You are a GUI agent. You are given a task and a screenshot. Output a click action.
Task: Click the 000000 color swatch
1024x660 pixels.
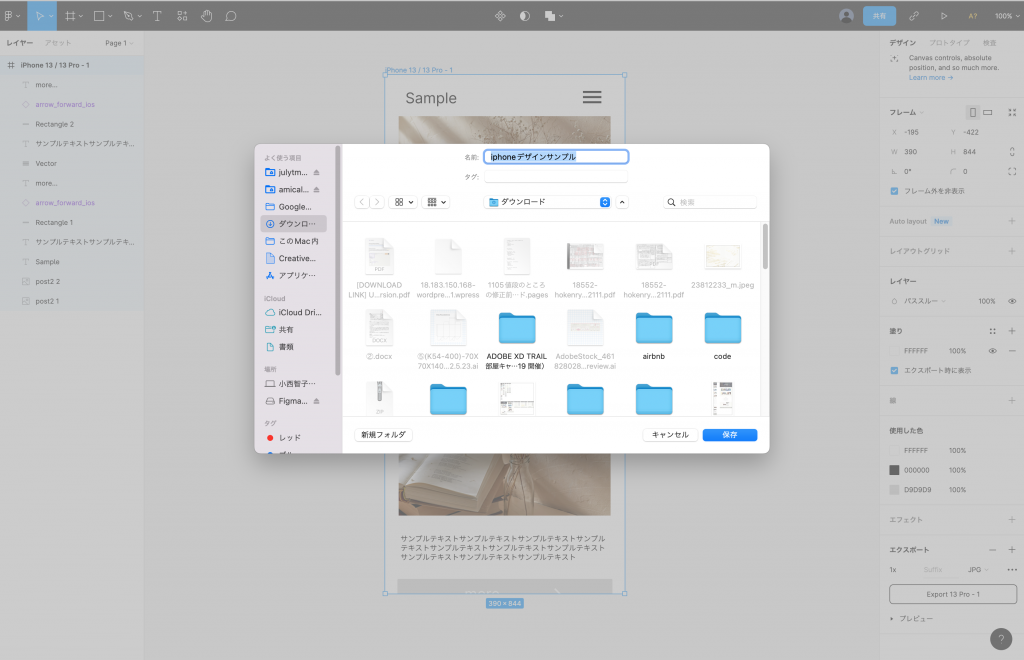(895, 470)
